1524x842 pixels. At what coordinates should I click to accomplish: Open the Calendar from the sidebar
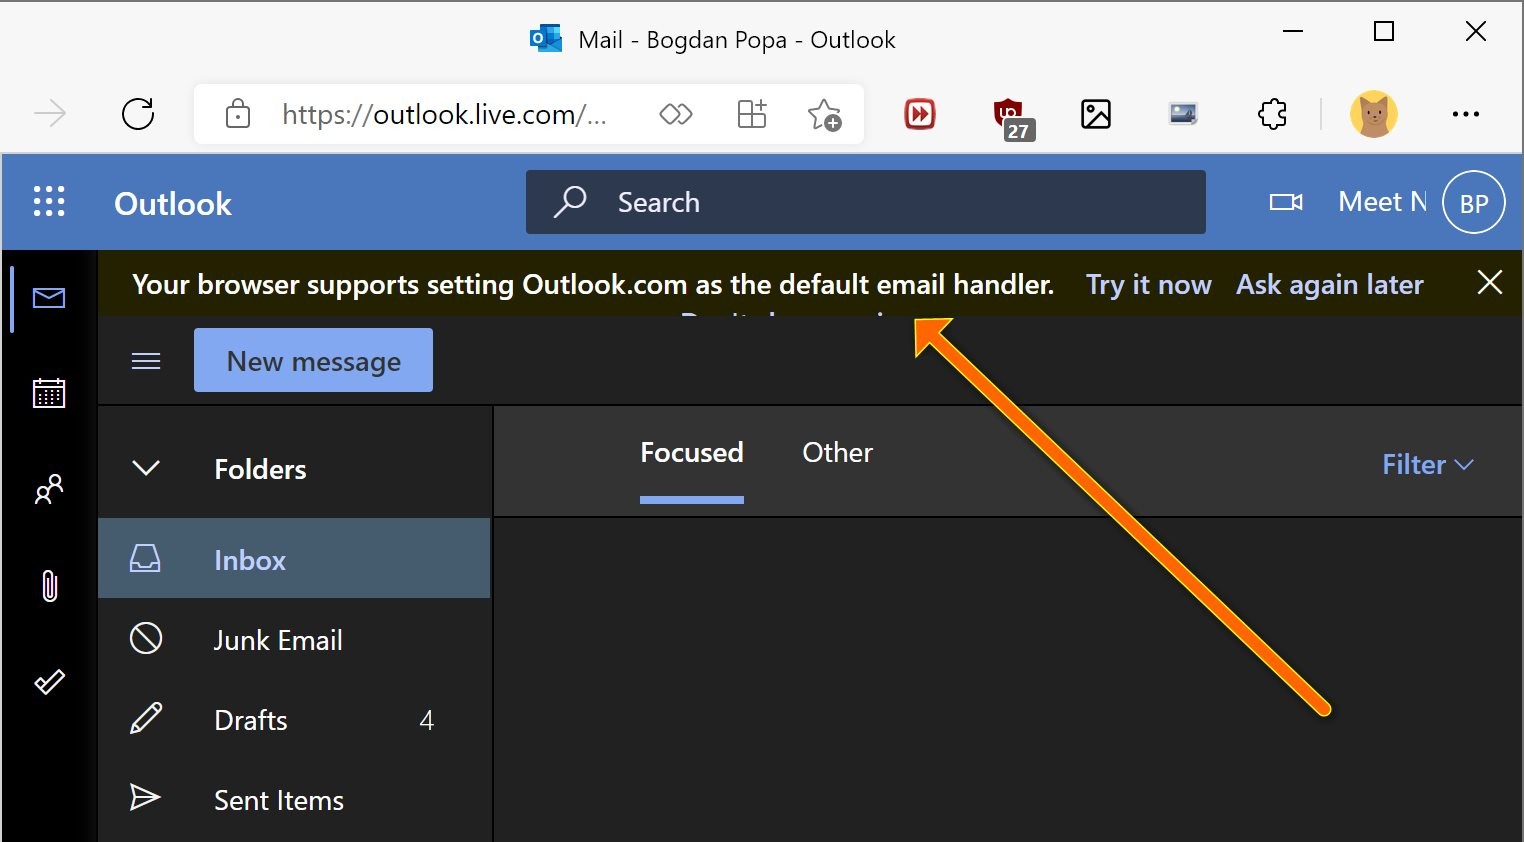[x=49, y=394]
